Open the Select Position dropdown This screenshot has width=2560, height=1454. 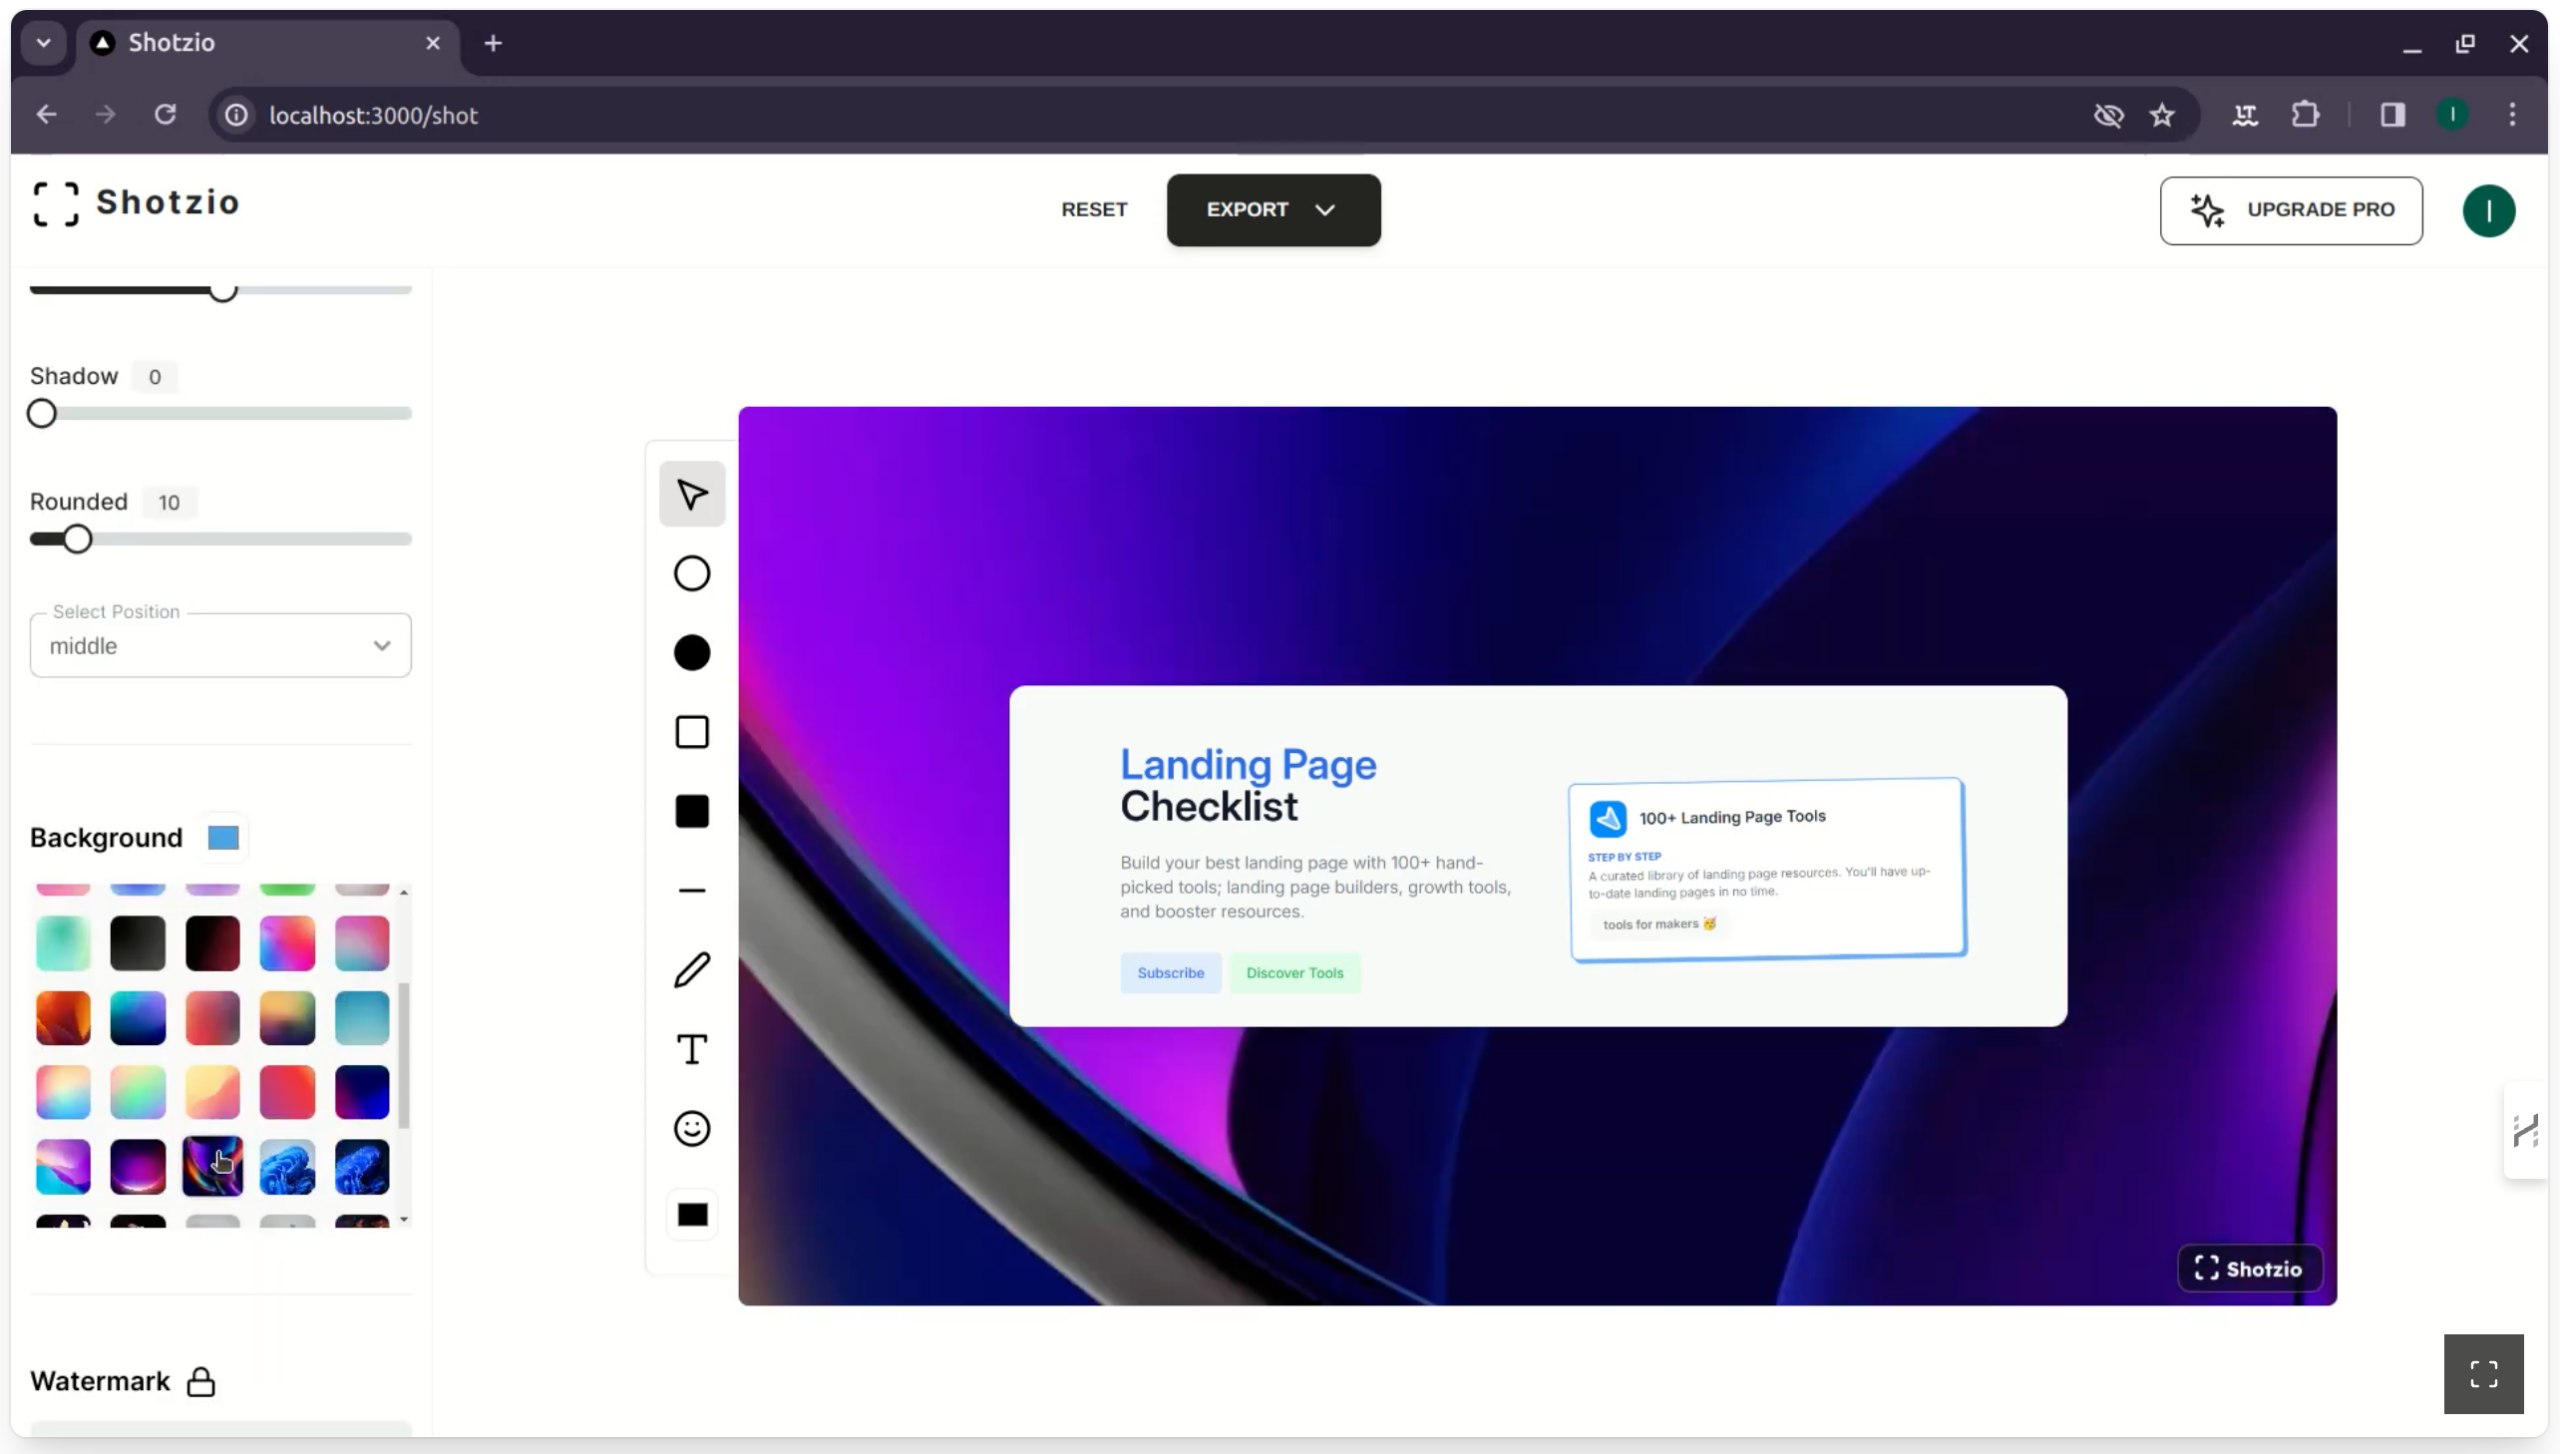[x=220, y=646]
